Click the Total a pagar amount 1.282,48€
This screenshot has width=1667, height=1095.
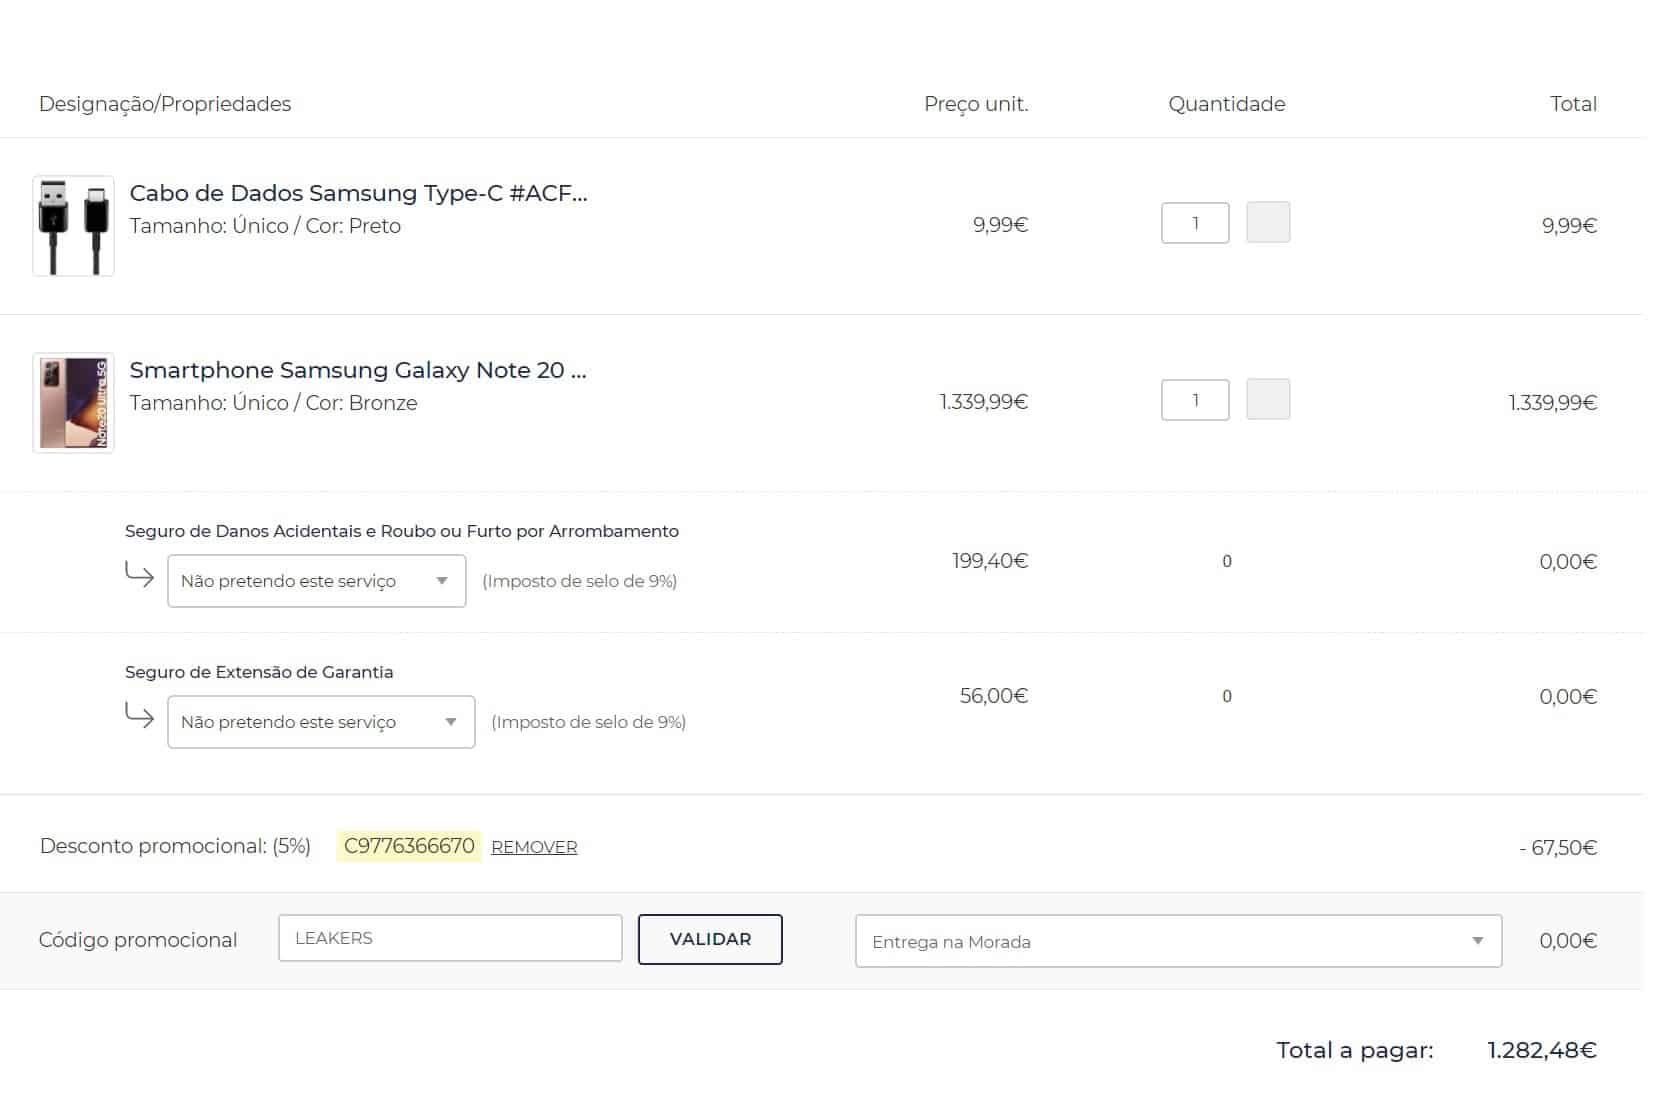(x=1541, y=1050)
